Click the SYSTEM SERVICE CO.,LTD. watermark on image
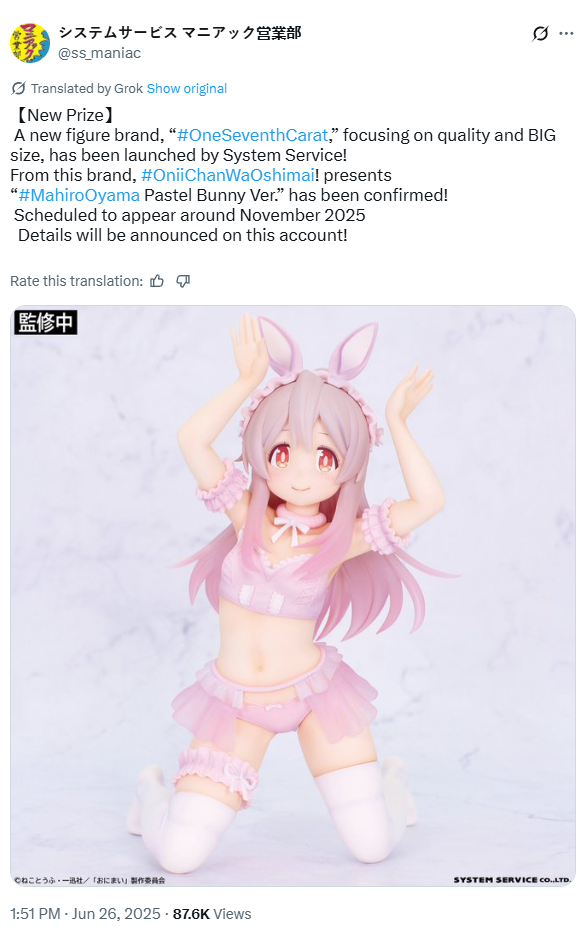Image resolution: width=588 pixels, height=927 pixels. coord(512,880)
